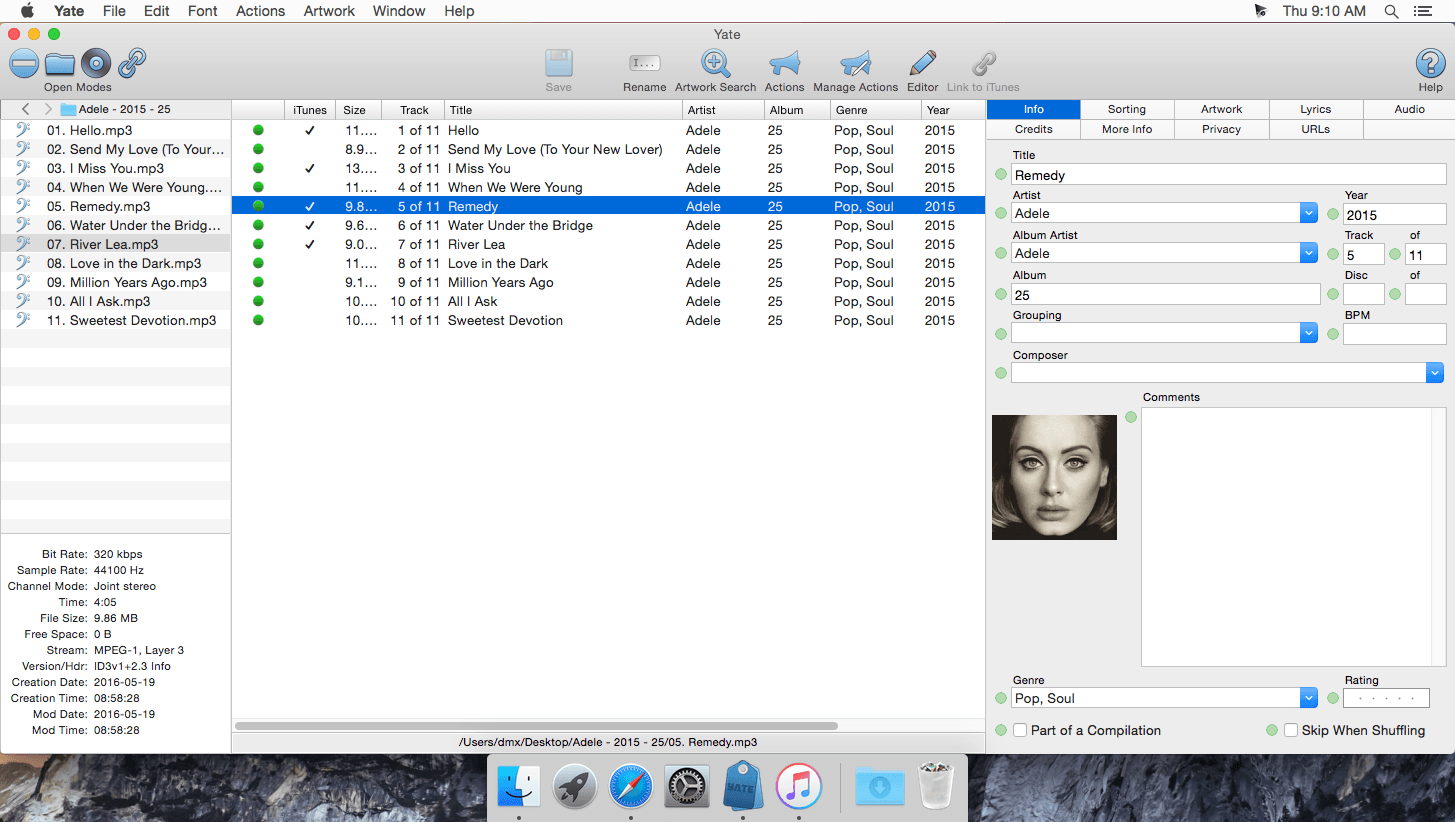Expand the Genre dropdown
This screenshot has height=822, width=1455.
[x=1309, y=698]
